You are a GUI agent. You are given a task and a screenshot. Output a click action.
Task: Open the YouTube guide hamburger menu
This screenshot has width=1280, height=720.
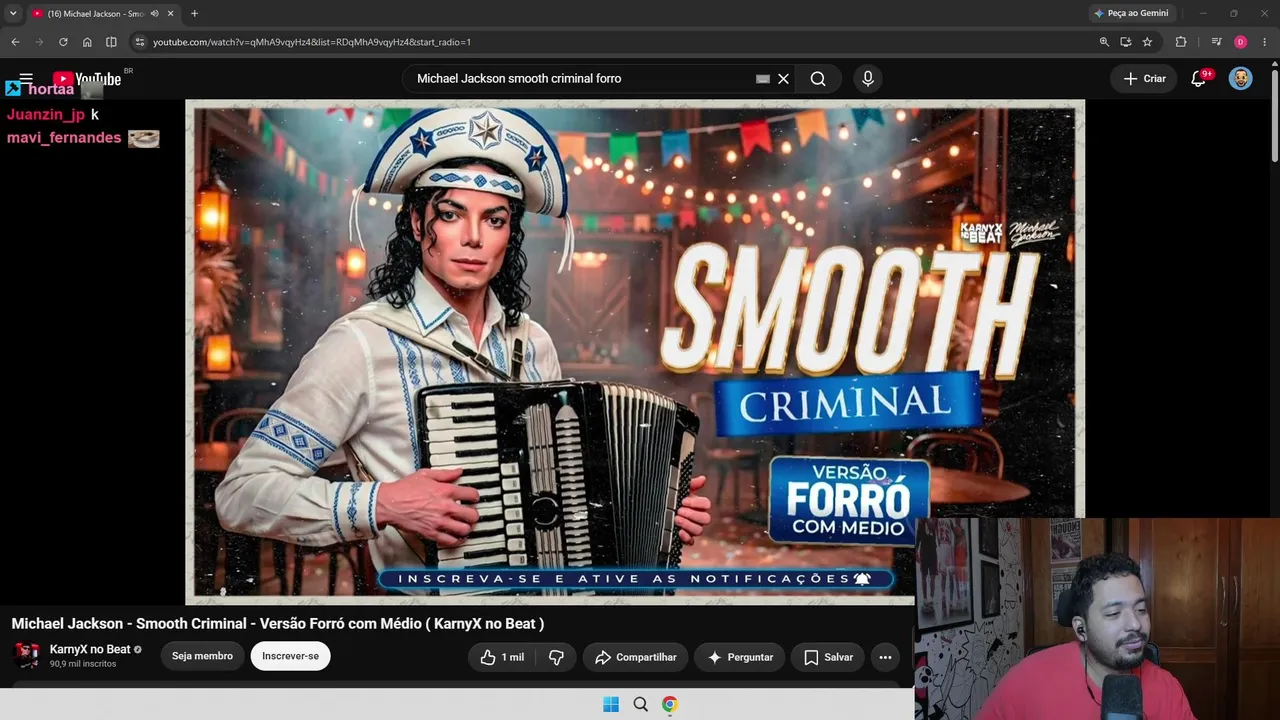coord(26,78)
